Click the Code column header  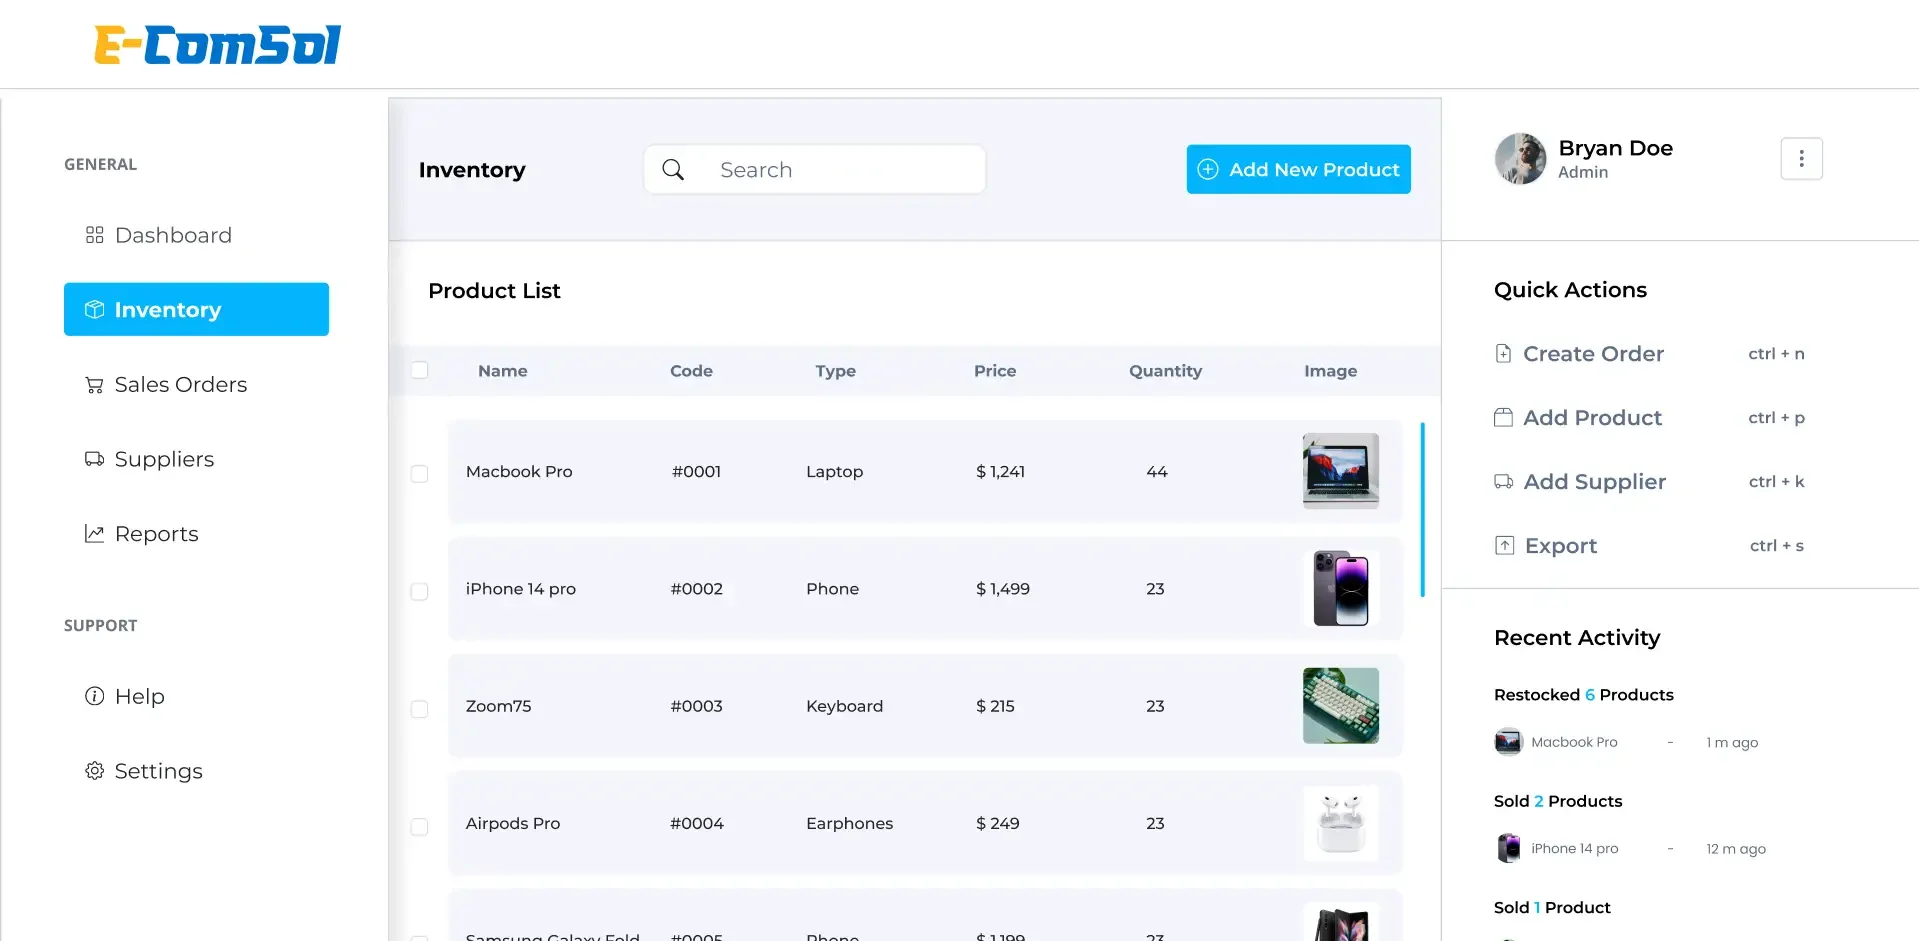pos(691,371)
